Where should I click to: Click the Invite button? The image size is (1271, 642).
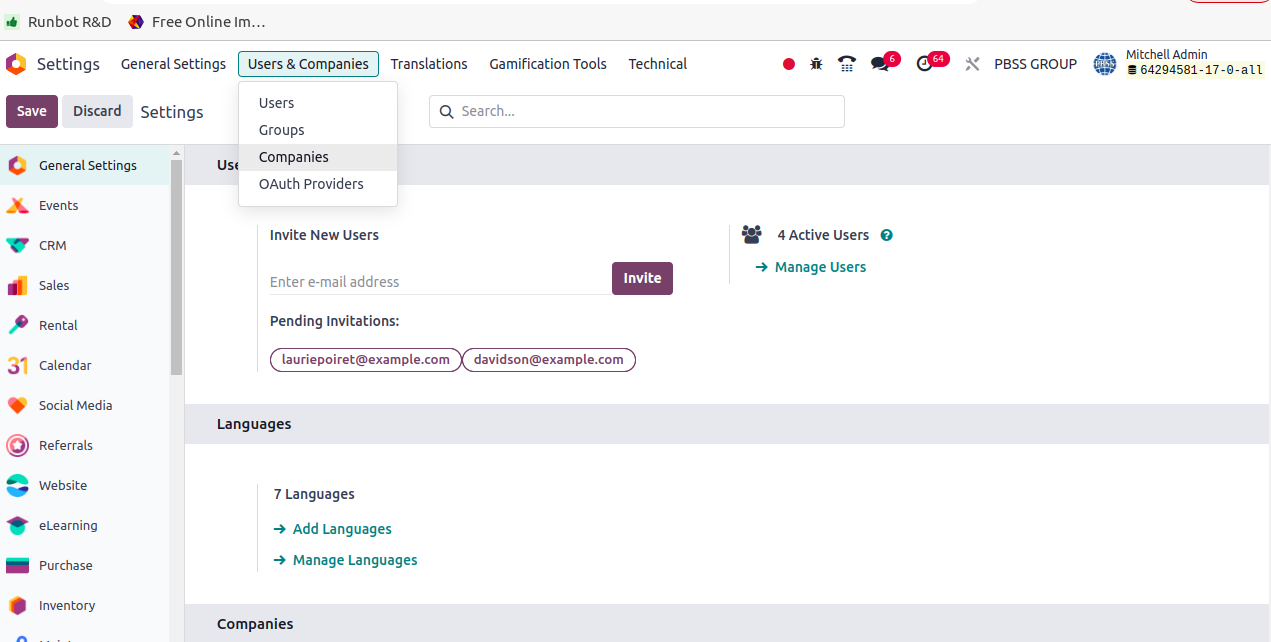click(x=642, y=278)
